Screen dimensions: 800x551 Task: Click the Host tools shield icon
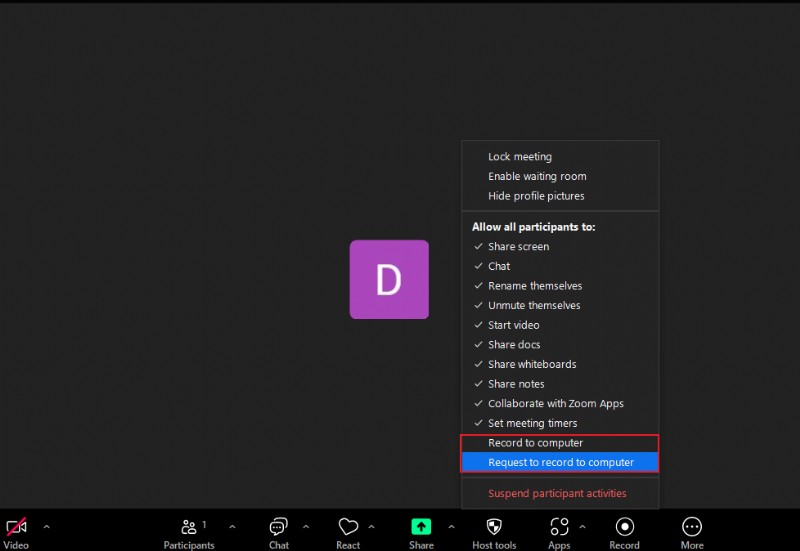point(494,527)
